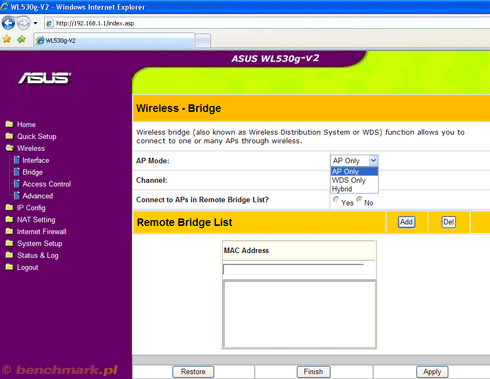Click the Status & Log folder icon
The image size is (490, 379).
tap(9, 255)
